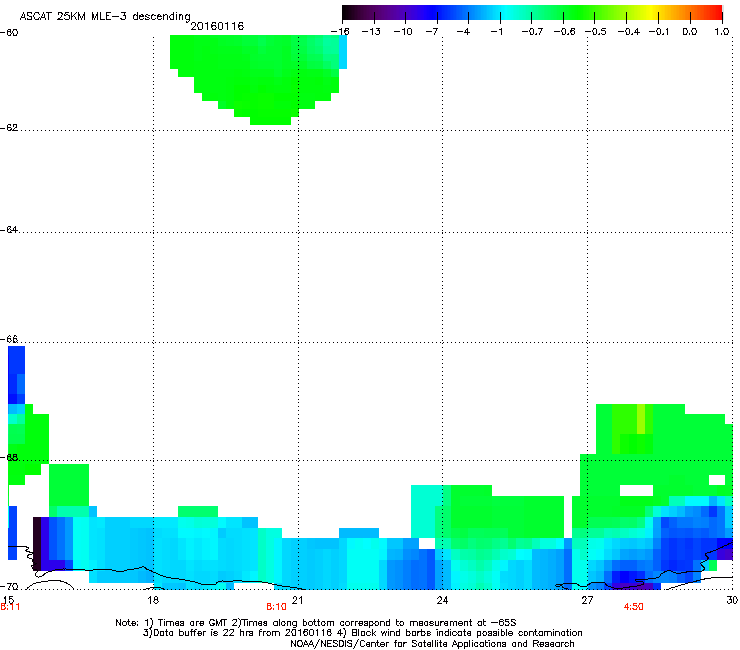Click the "15" longitude axis label
The height and width of the screenshot is (650, 740).
point(8,599)
